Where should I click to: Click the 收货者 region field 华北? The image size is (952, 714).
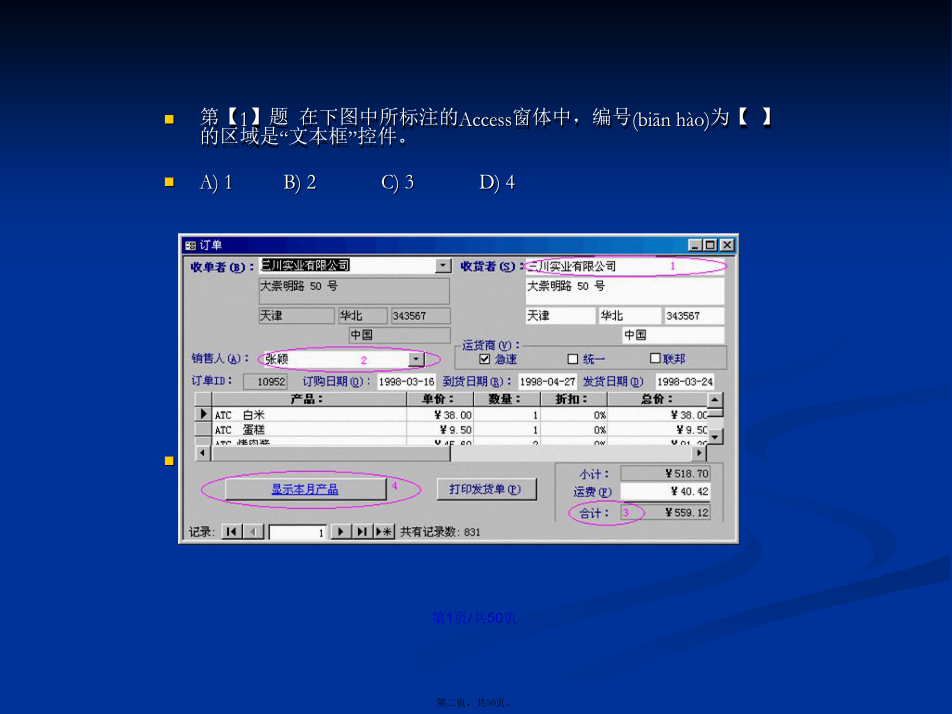point(630,316)
